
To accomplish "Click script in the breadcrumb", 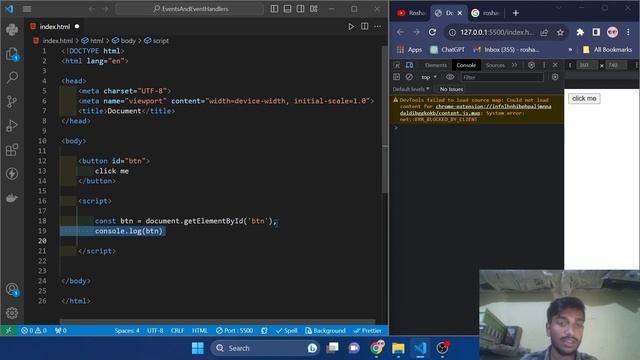I will click(x=160, y=41).
